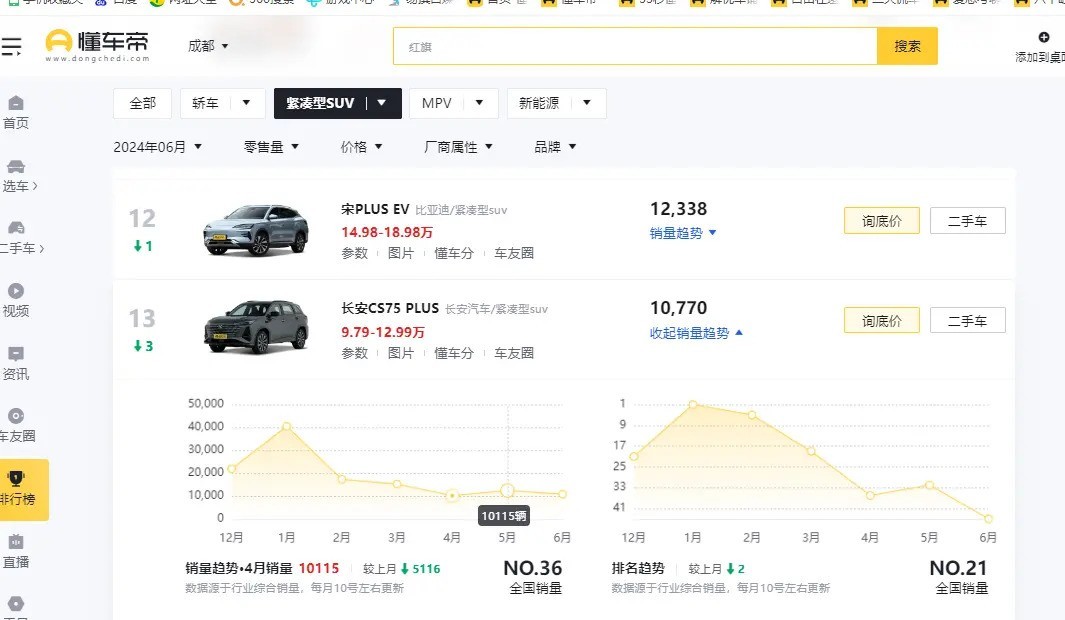
Task: Open 图片 link for 长安CS75 PLUS
Action: [x=401, y=353]
